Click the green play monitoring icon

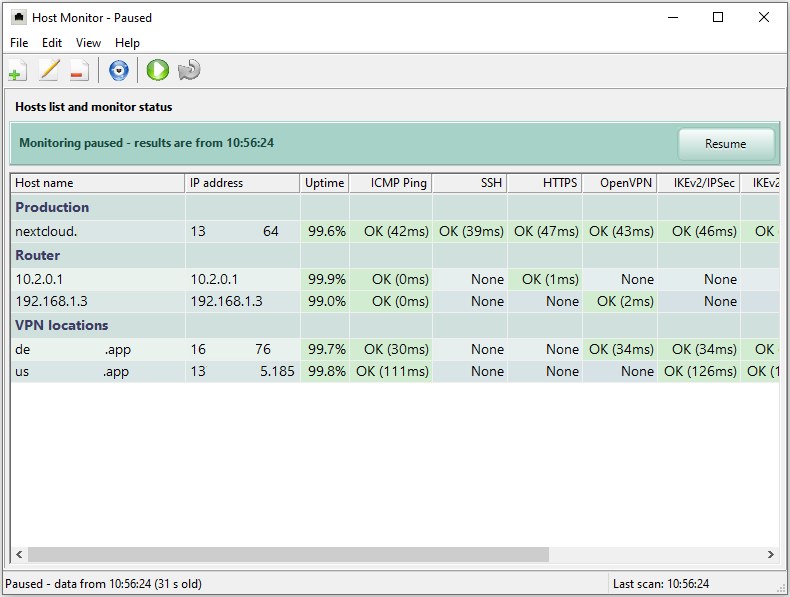click(x=158, y=70)
